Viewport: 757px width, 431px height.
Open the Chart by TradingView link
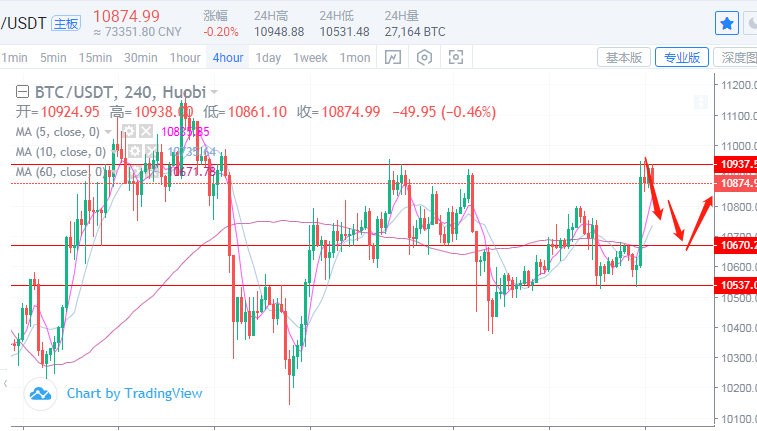click(134, 393)
